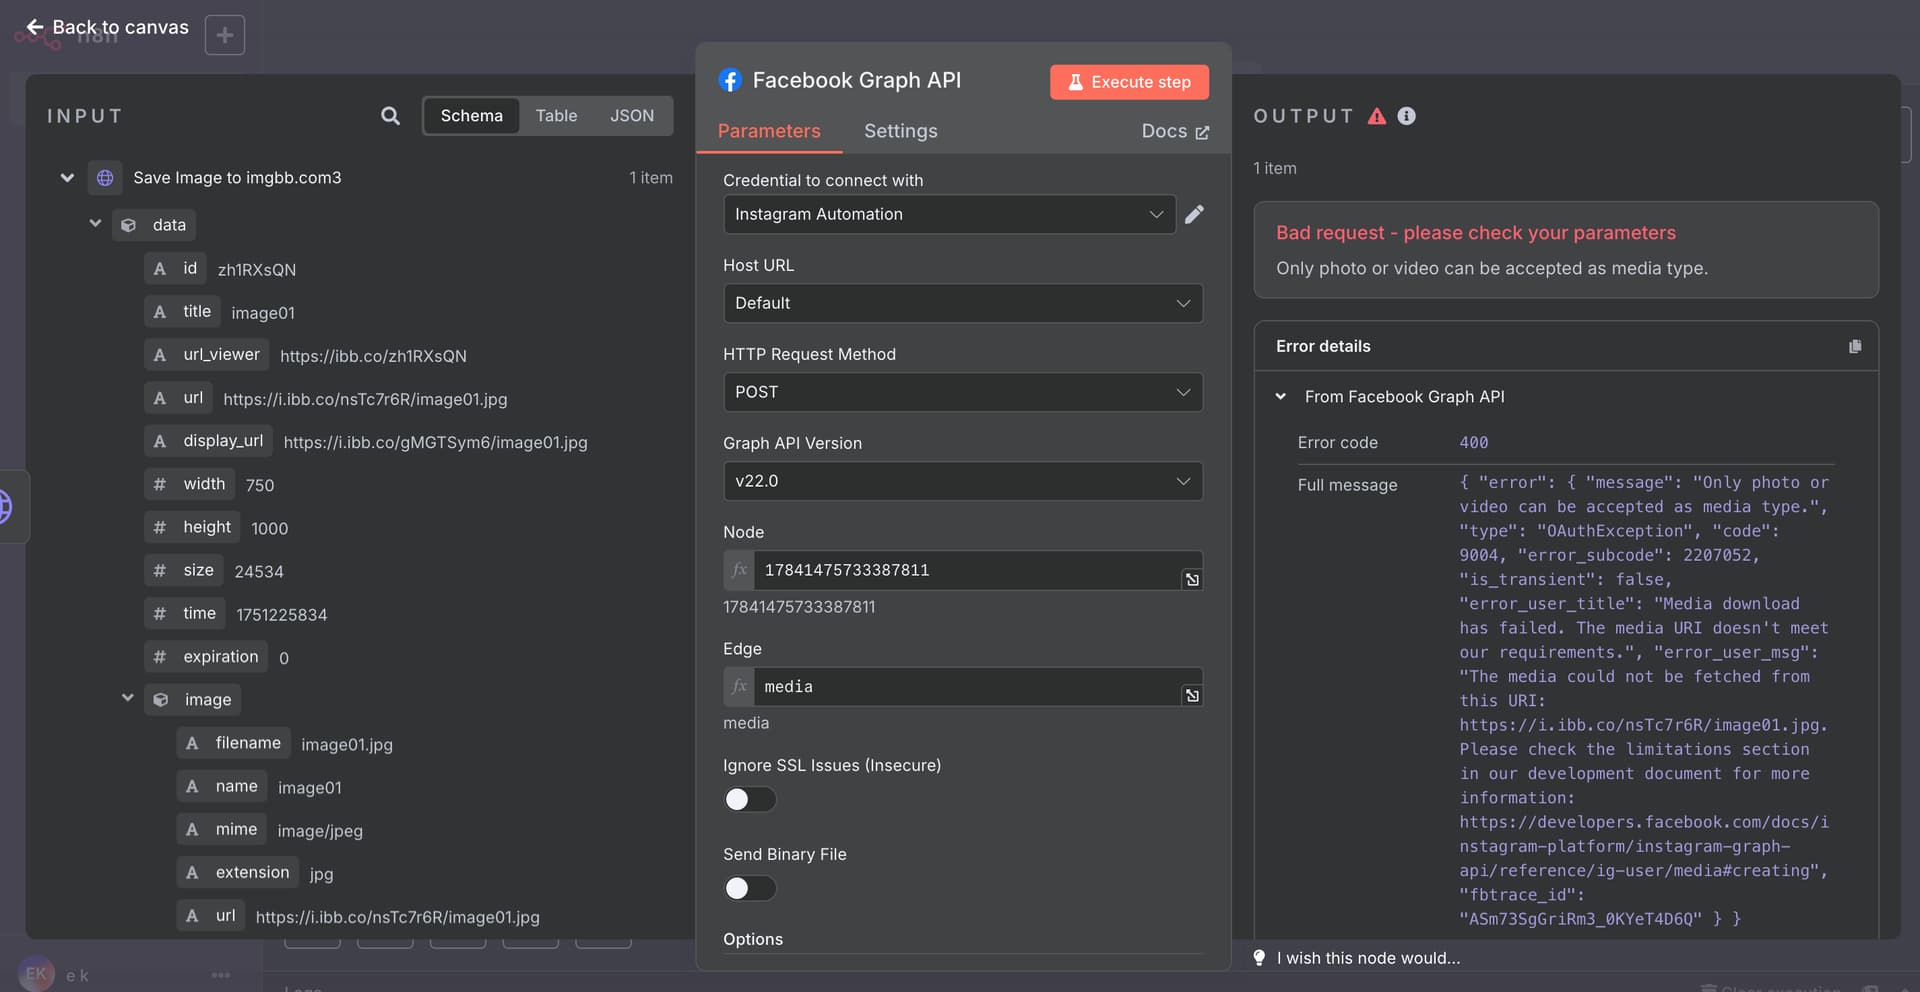This screenshot has width=1920, height=992.
Task: Select the display_url field label
Action: [223, 440]
